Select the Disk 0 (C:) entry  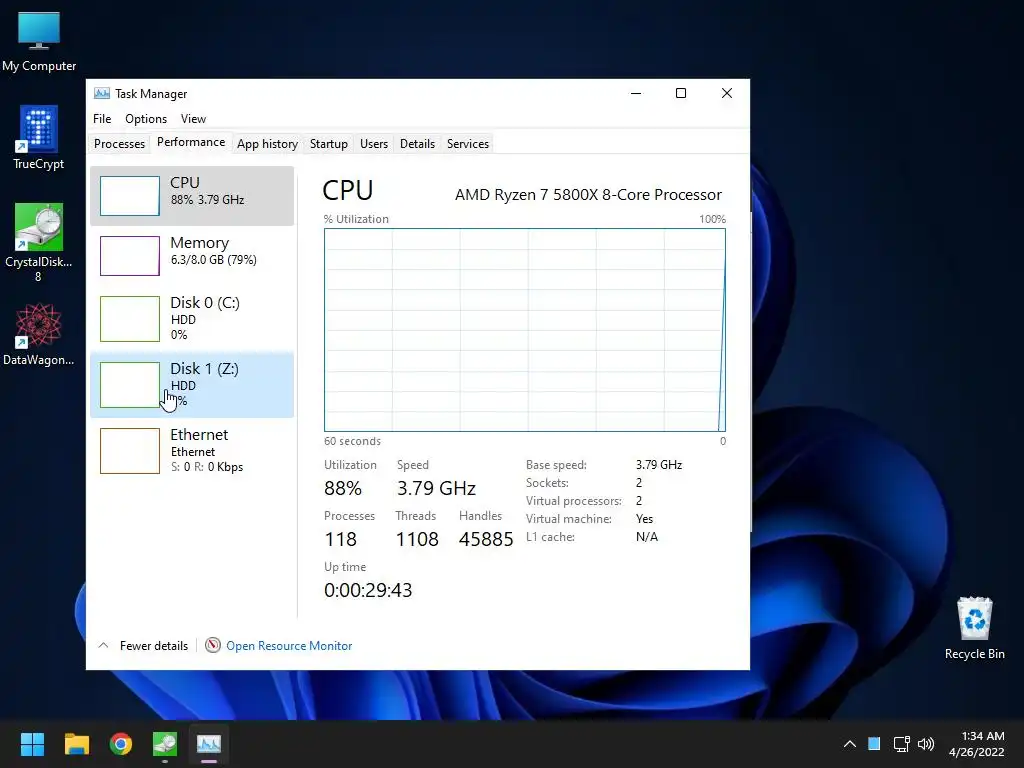(x=192, y=319)
